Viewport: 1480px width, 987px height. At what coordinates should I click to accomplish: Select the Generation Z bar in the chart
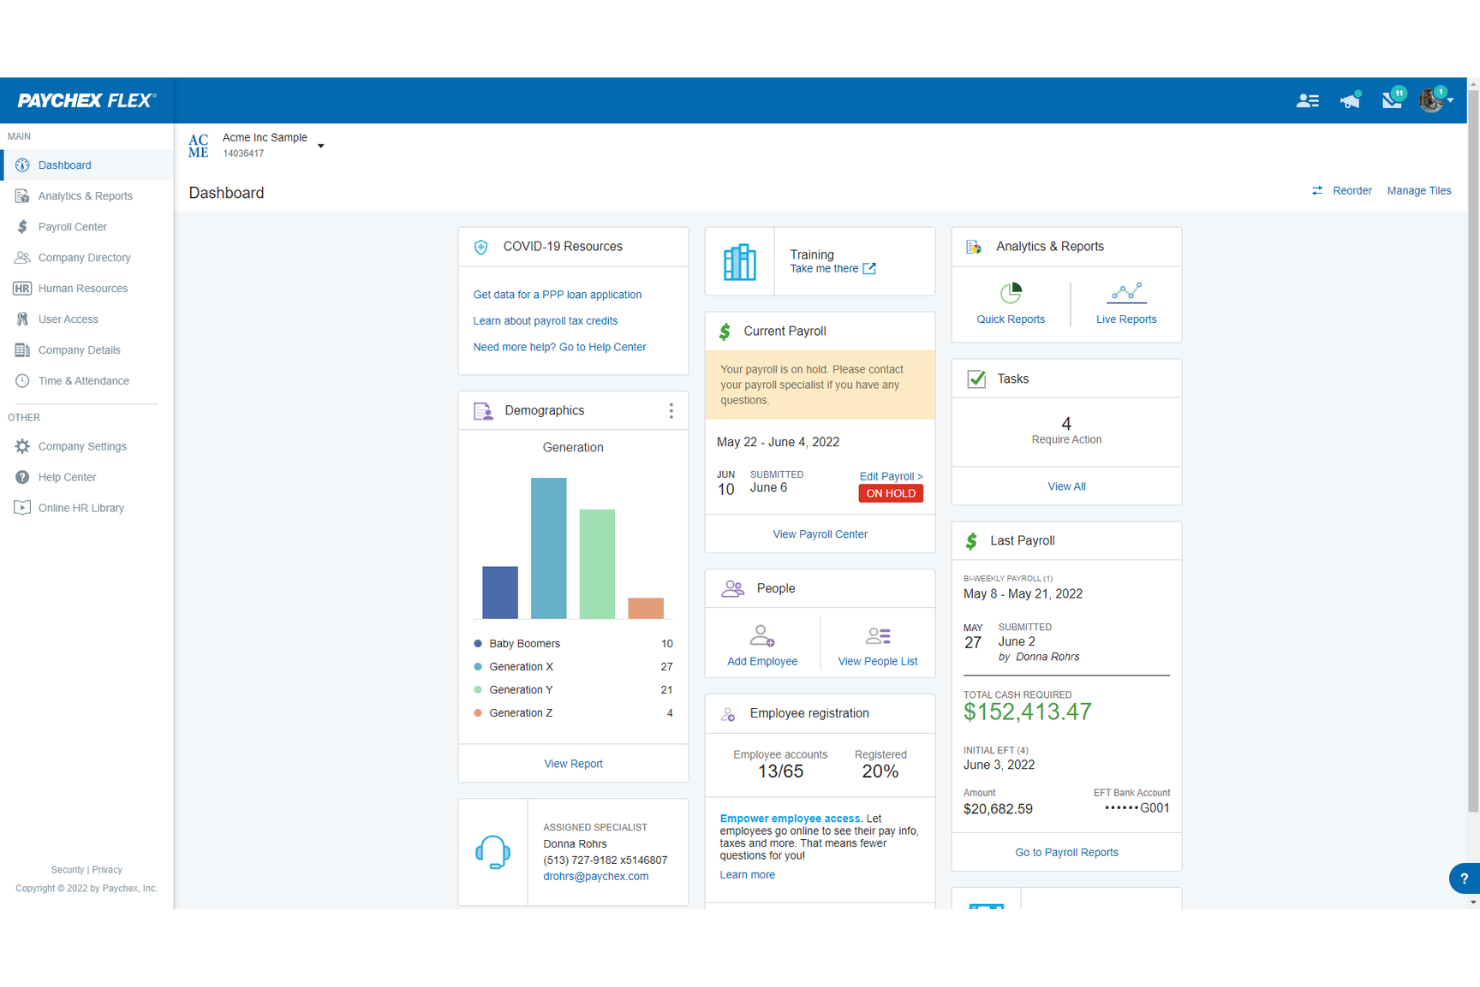(645, 610)
